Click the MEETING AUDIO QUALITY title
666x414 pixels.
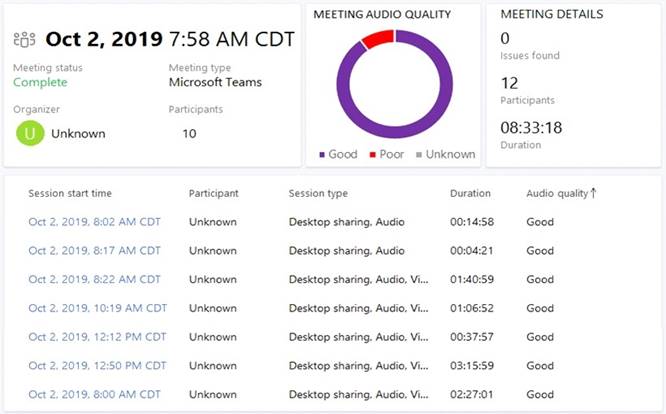(x=382, y=14)
